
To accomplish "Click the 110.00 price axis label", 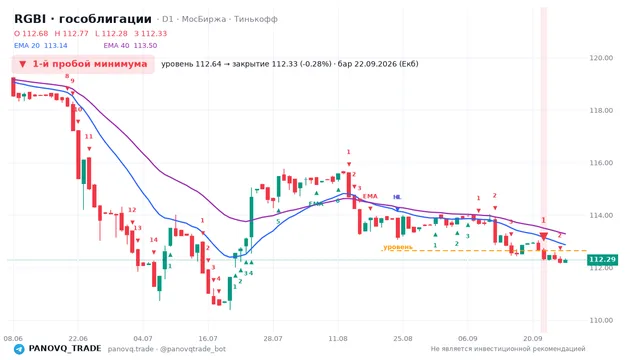I will (601, 320).
